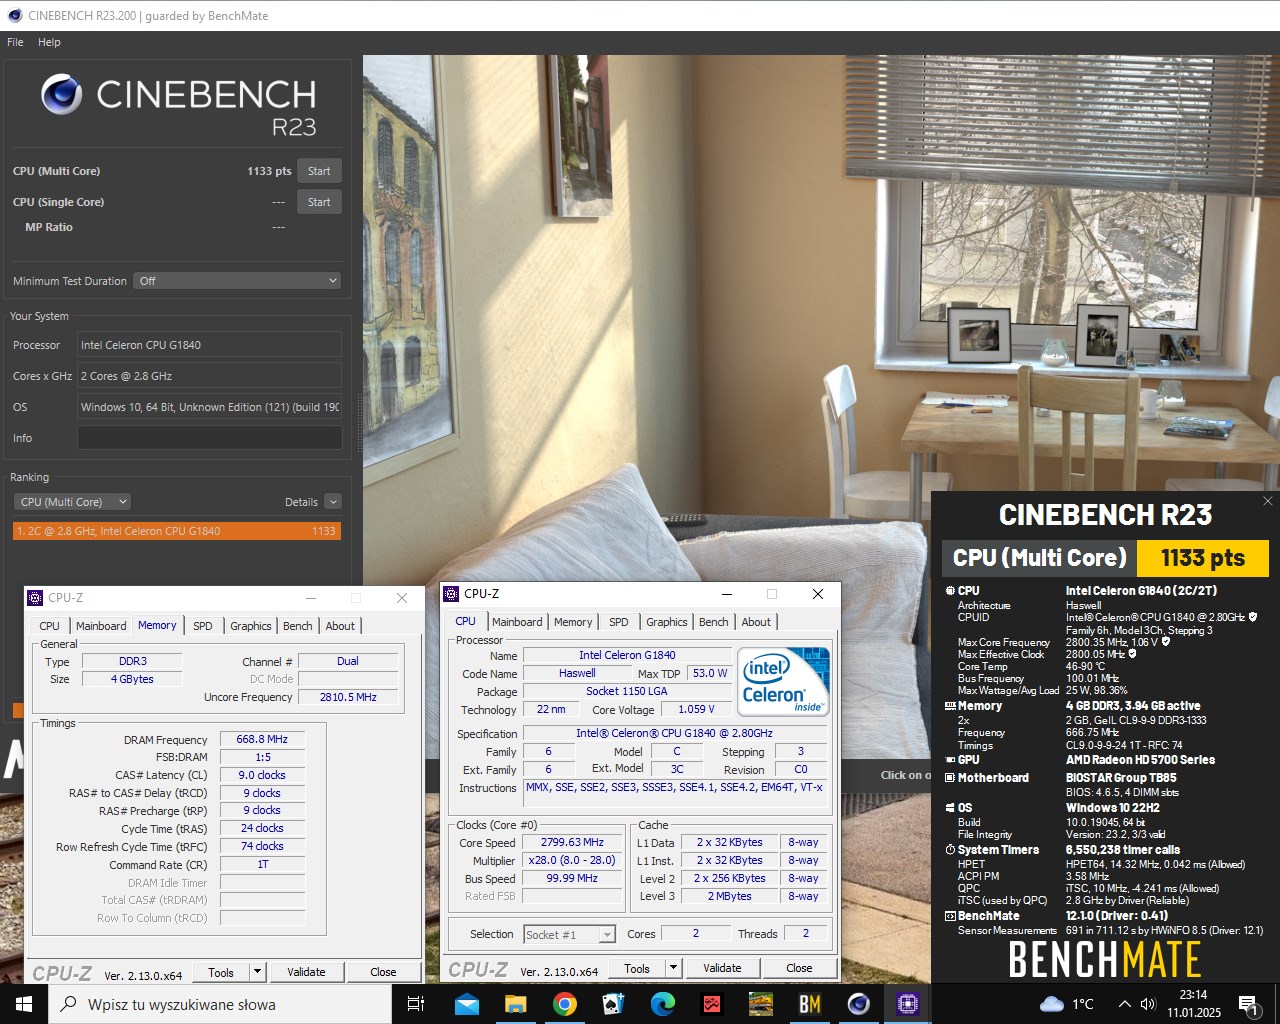Click the Intel Celeron inside logo in CPU-Z
The image size is (1280, 1024).
784,682
